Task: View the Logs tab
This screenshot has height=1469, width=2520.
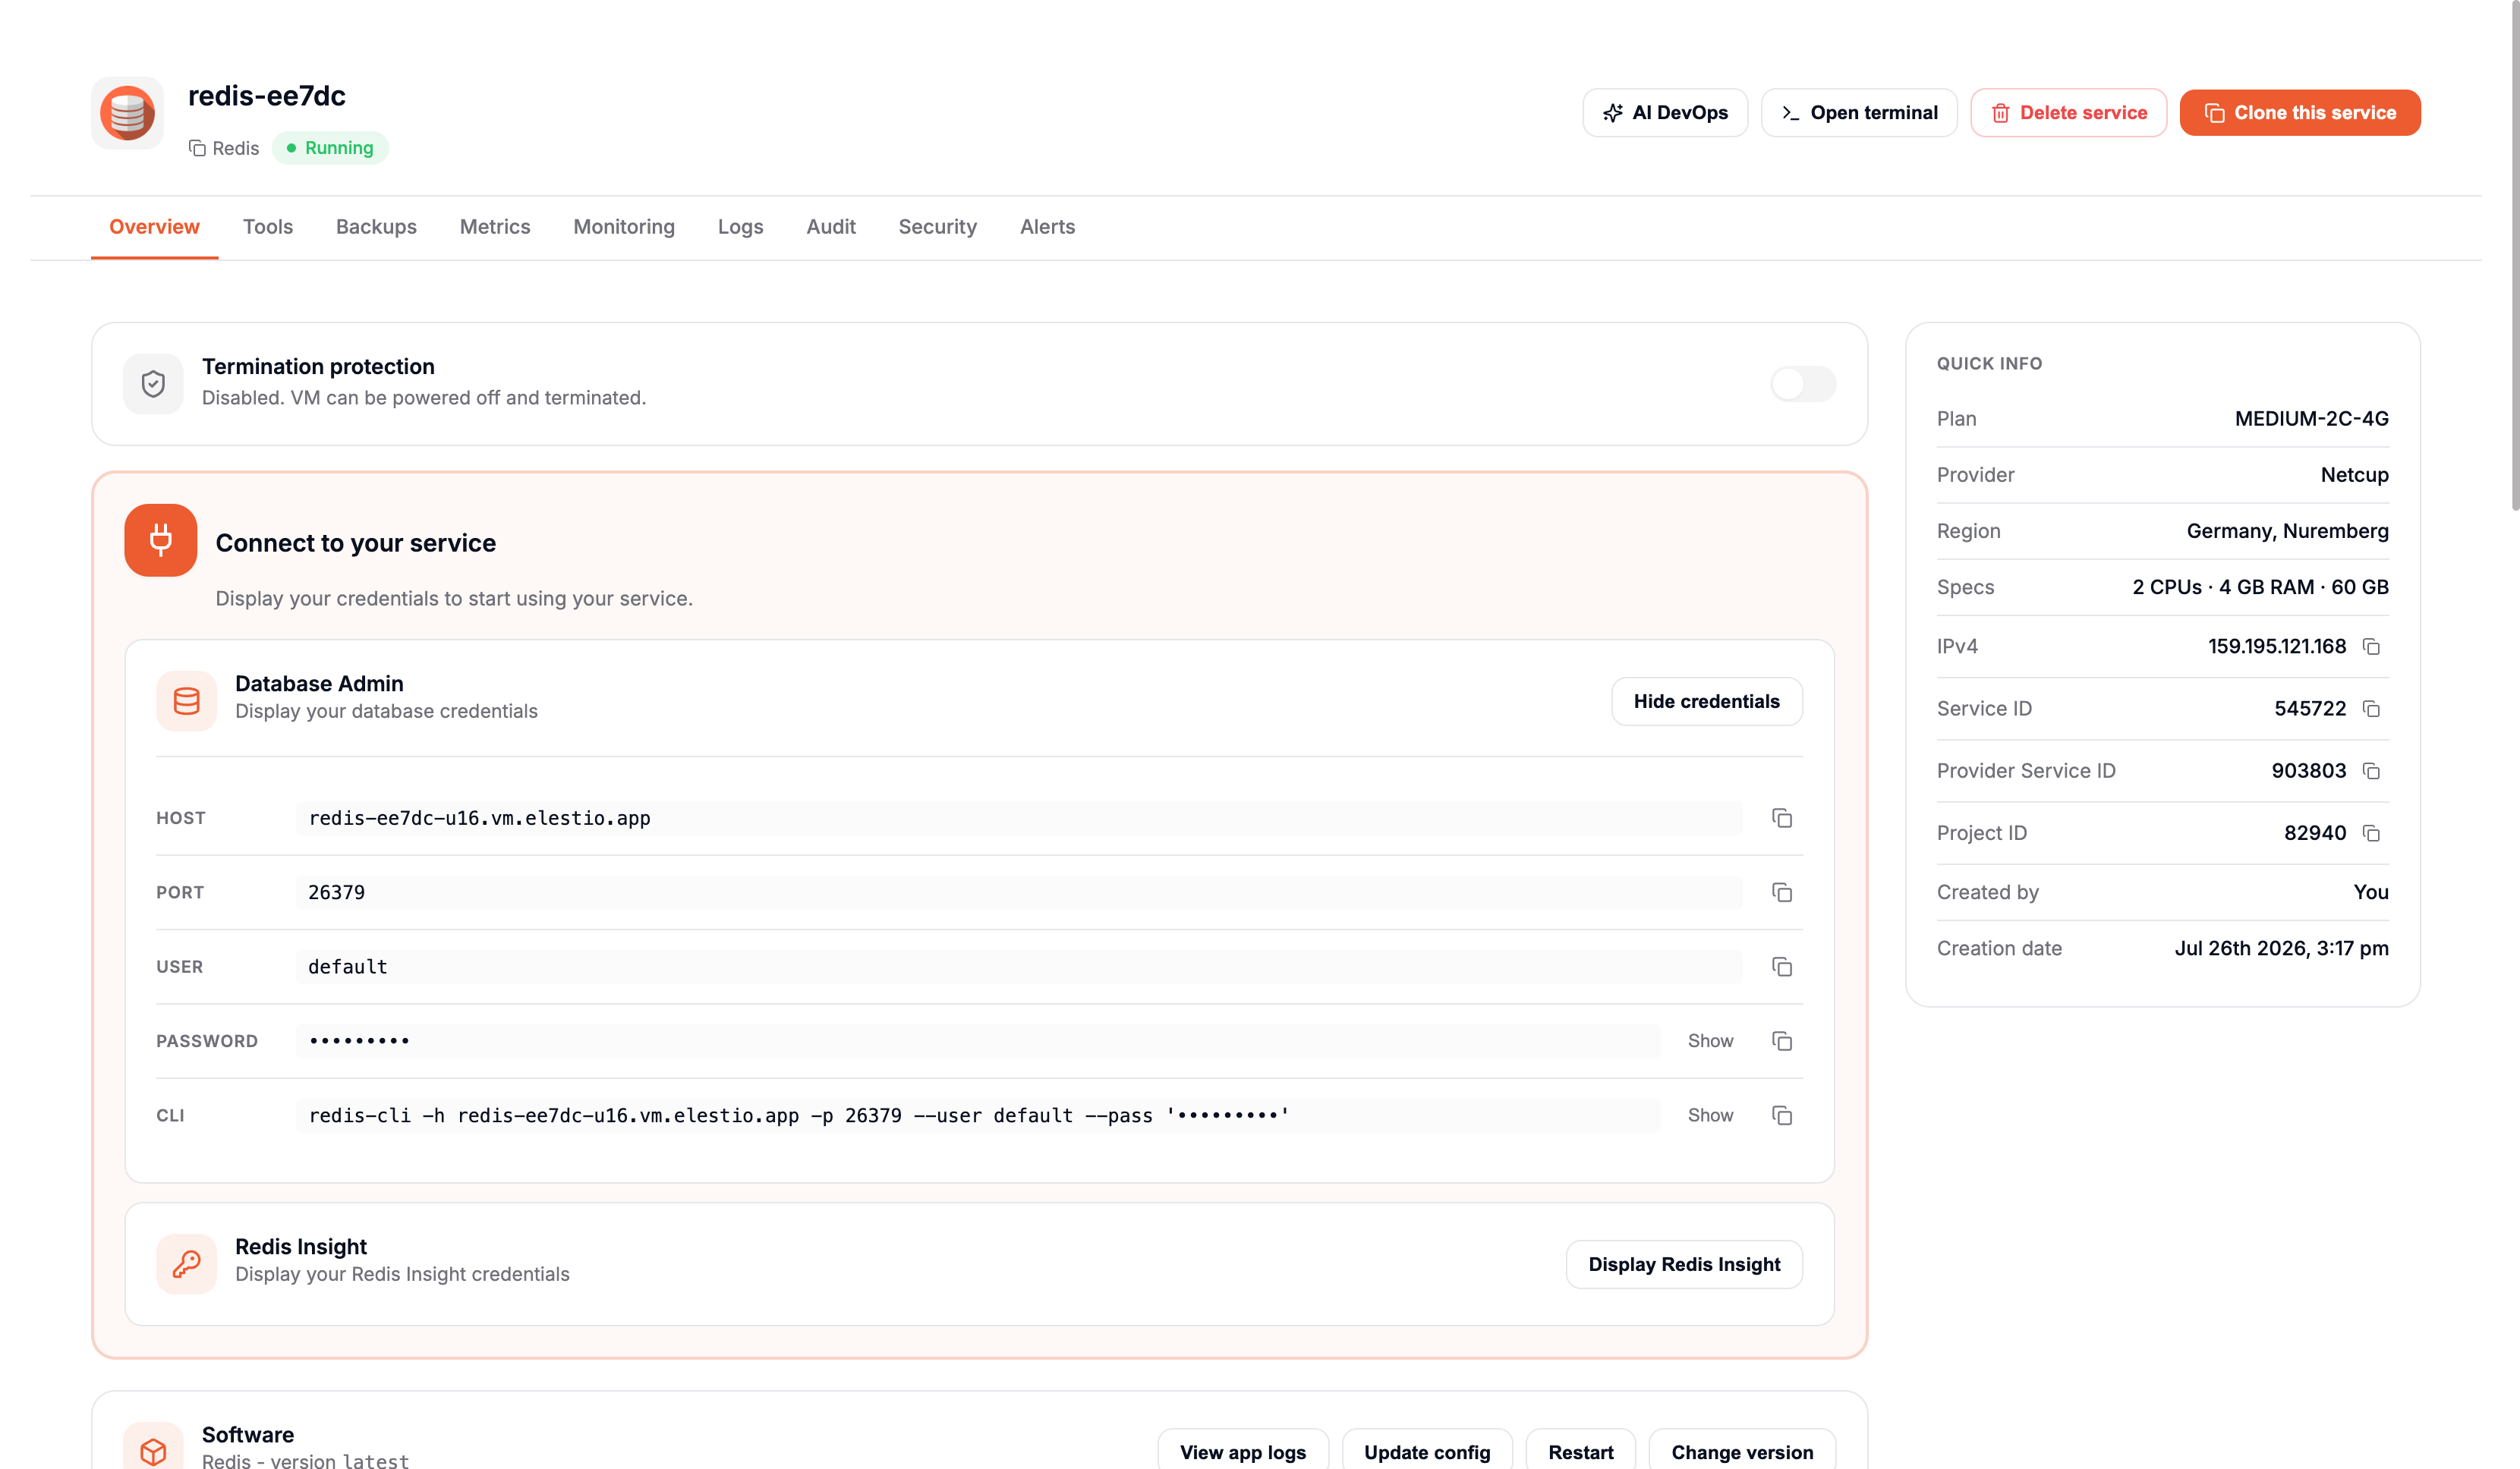Action: (x=740, y=227)
